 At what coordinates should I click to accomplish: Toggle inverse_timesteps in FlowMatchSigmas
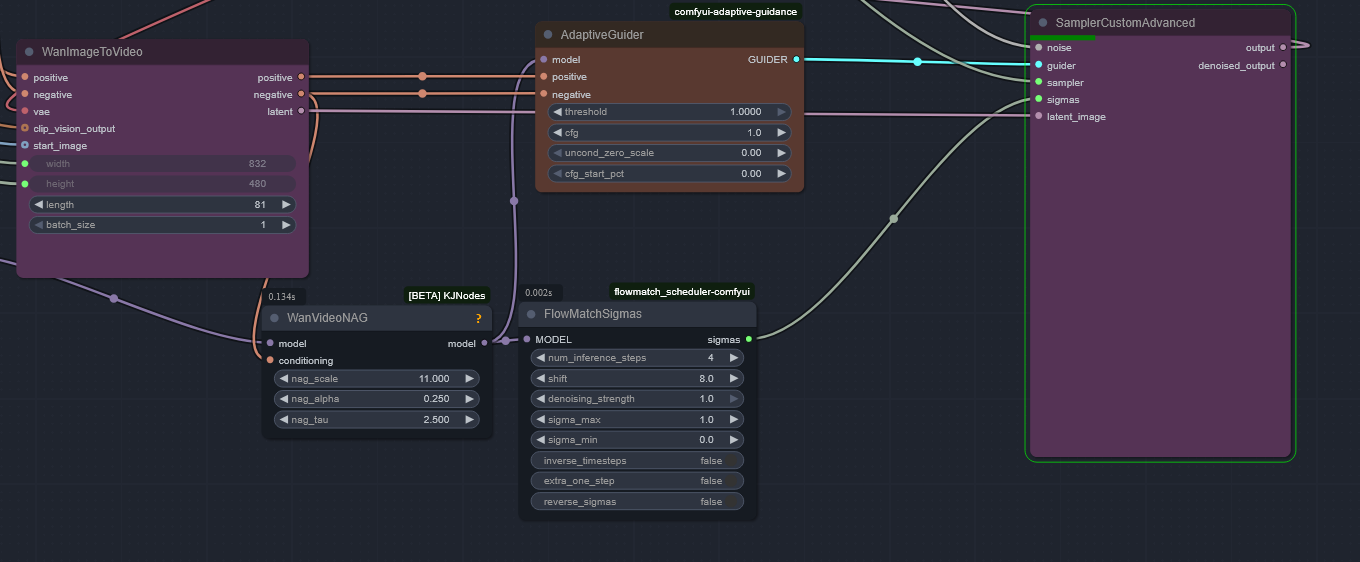tap(637, 461)
